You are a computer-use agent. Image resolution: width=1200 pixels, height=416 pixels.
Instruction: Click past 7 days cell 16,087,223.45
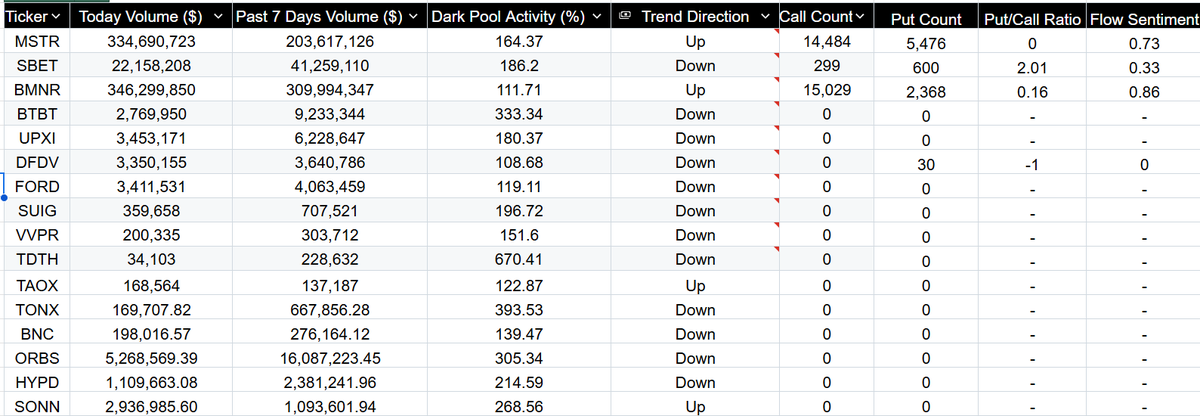tap(328, 358)
